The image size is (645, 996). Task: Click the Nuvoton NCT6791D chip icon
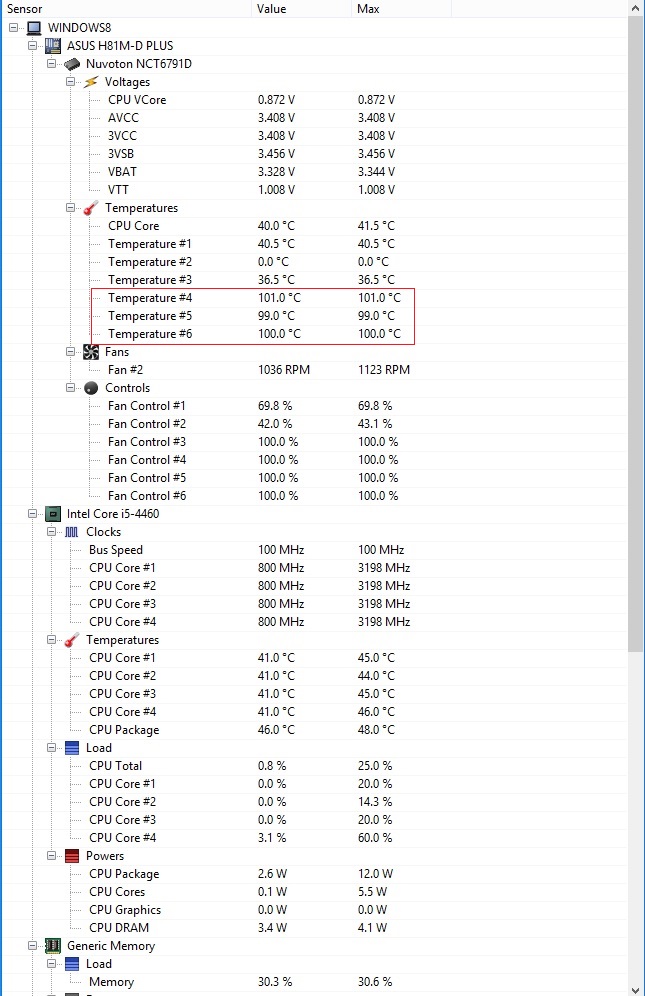72,64
